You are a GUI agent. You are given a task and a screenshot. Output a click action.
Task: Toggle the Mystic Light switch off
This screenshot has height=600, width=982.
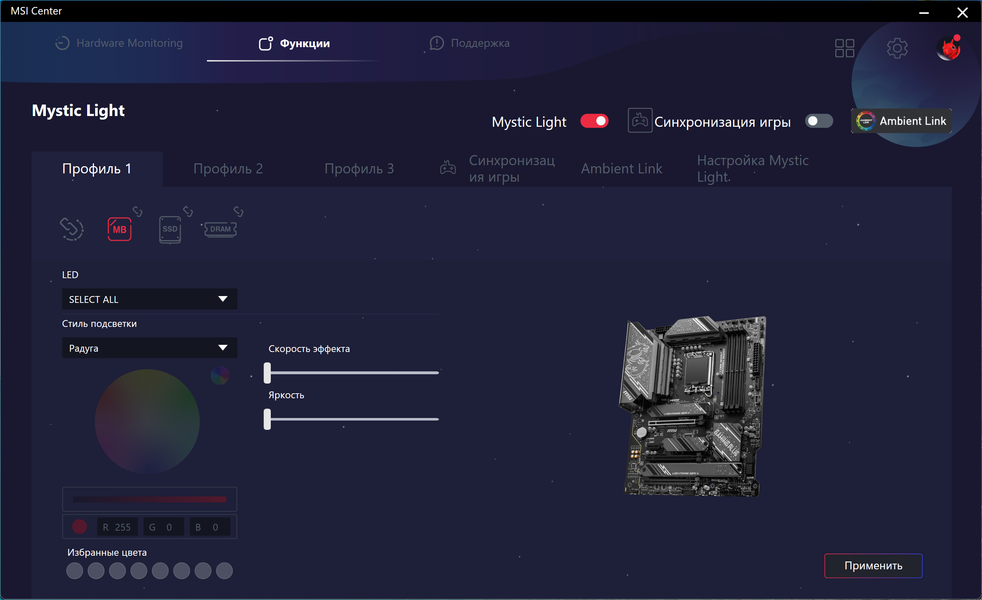pyautogui.click(x=594, y=121)
